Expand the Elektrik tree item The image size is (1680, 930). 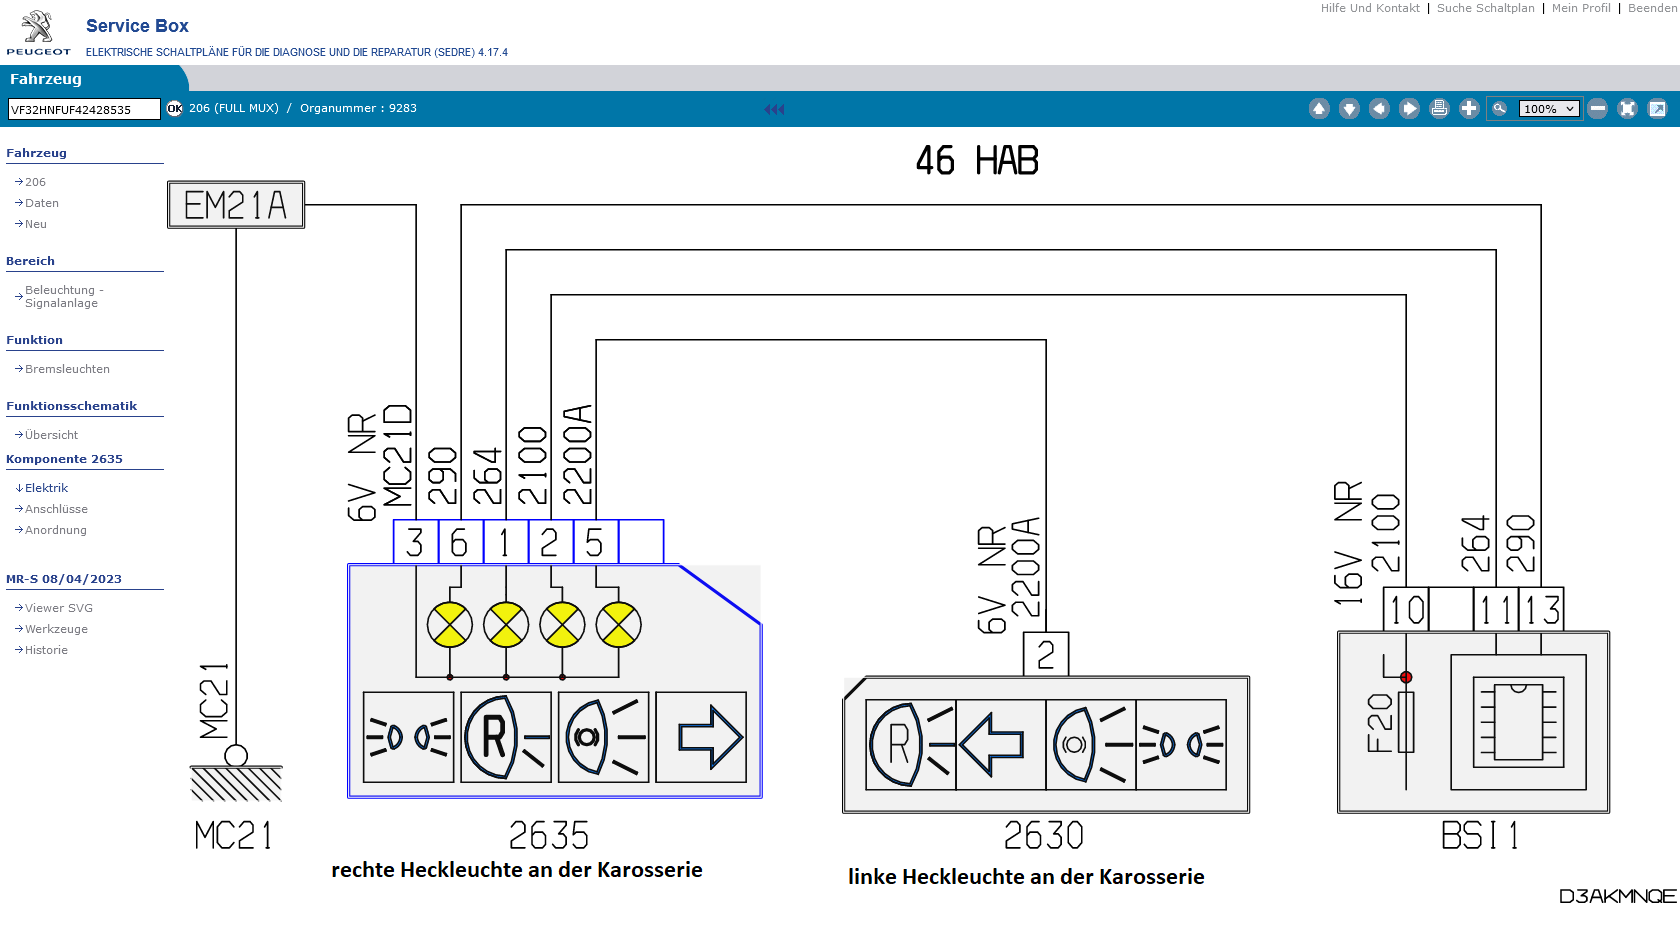46,488
